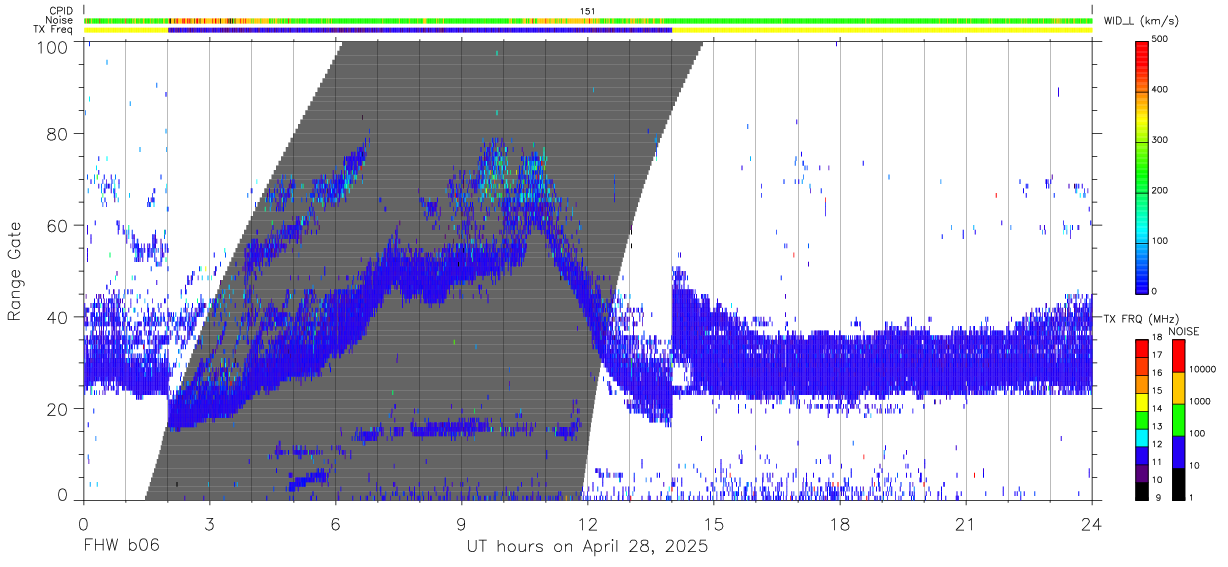Image resolution: width=1228 pixels, height=567 pixels.
Task: Click the y-axis tick label 20
Action: click(x=59, y=409)
